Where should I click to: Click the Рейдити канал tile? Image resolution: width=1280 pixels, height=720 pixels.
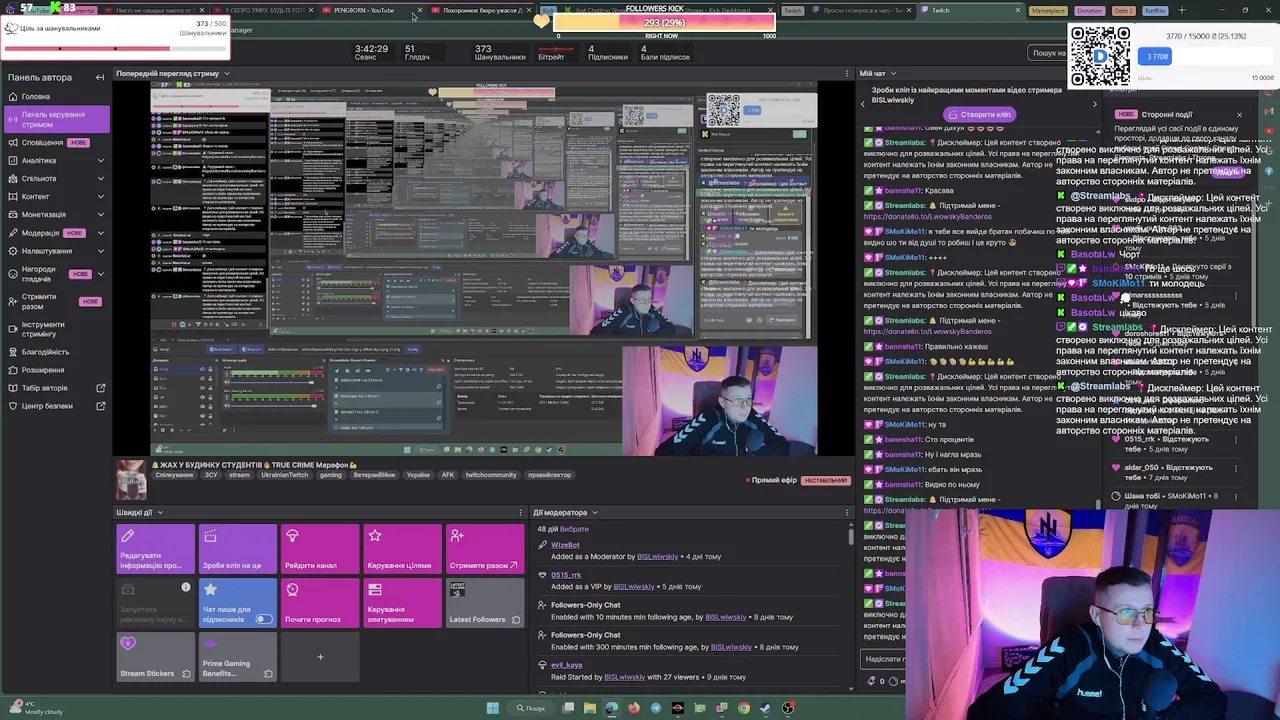point(319,549)
